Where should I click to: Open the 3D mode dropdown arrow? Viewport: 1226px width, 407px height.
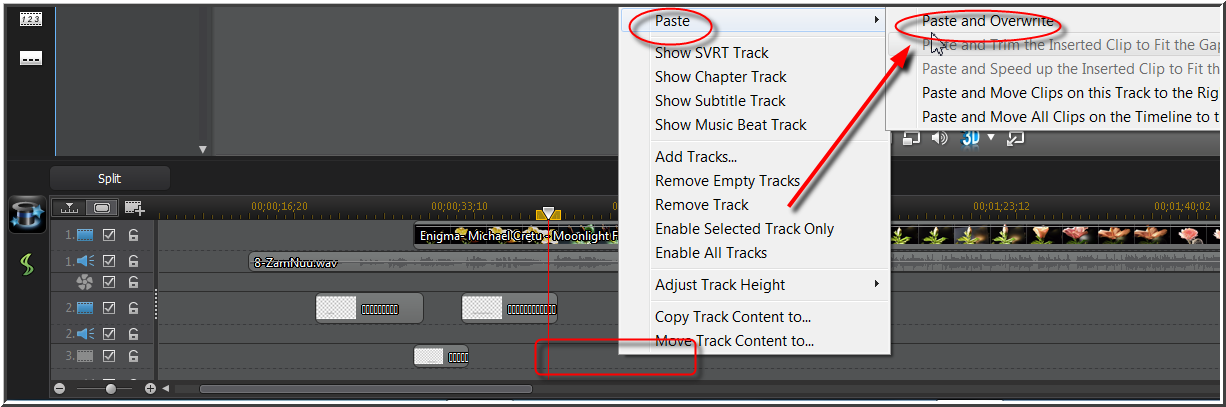tap(992, 138)
